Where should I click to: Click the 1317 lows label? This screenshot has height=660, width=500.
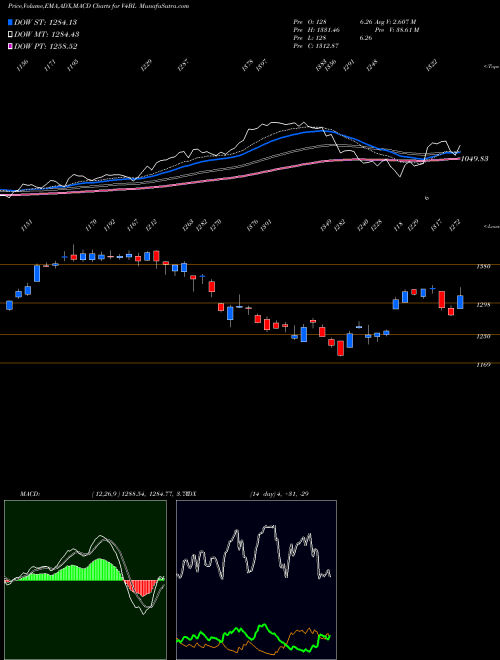click(x=436, y=226)
